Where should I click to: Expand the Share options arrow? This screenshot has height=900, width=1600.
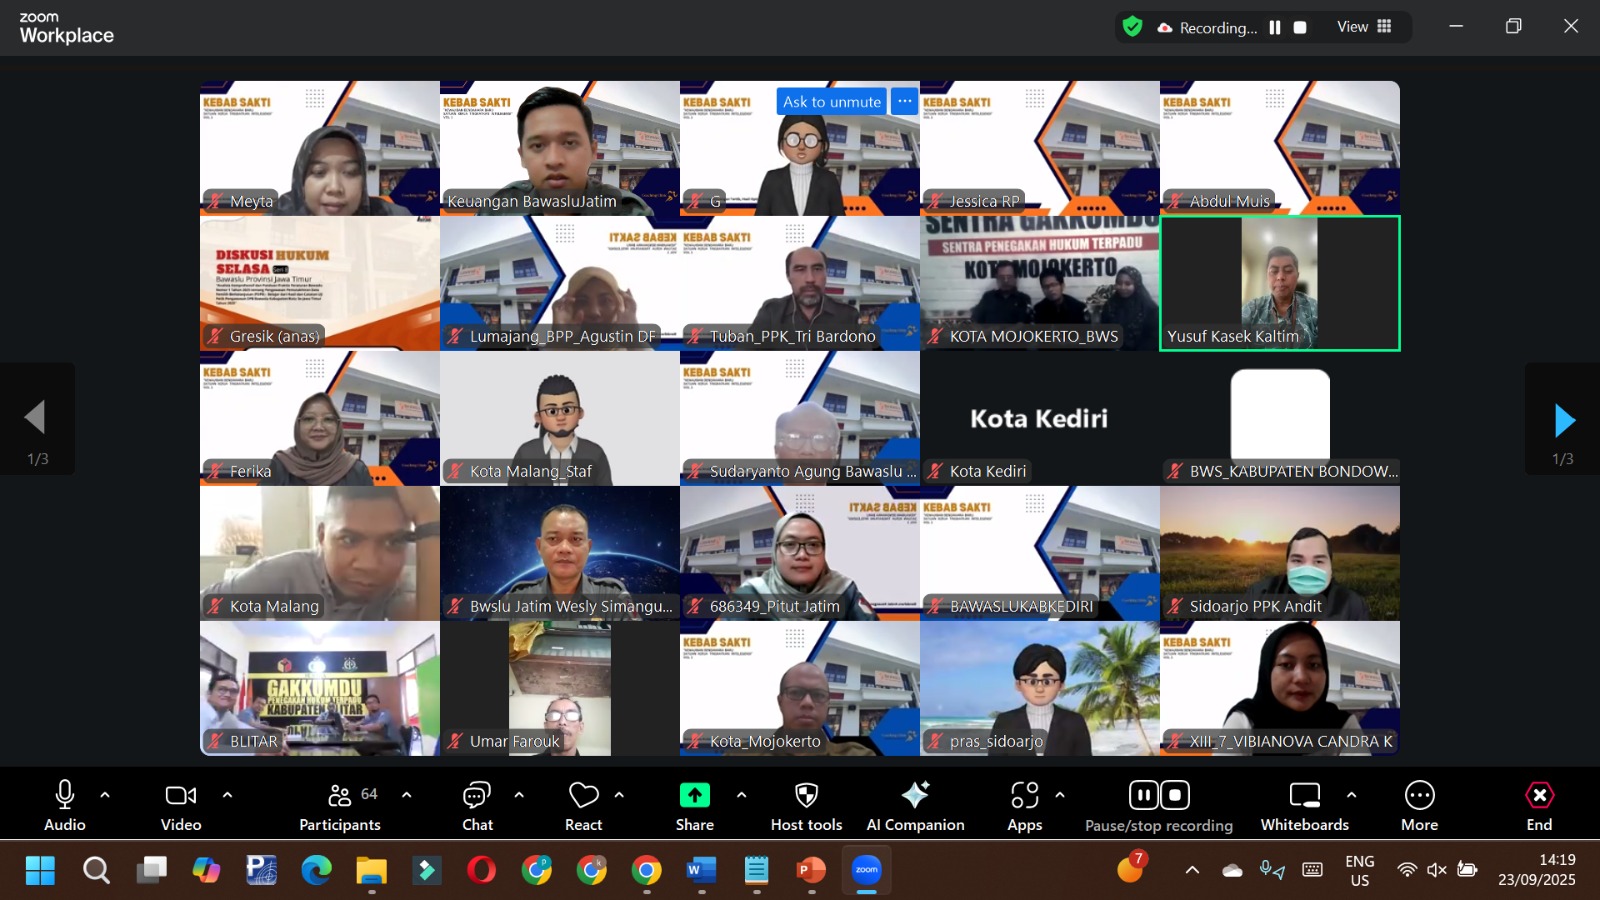click(x=741, y=795)
